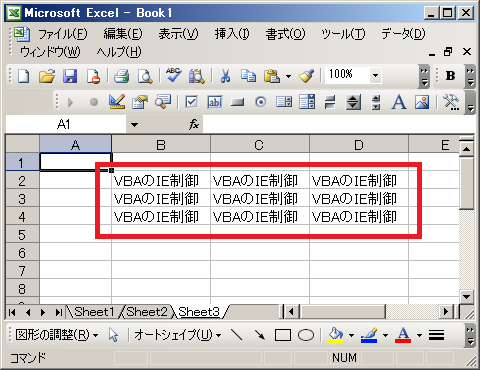This screenshot has height=370, width=480.
Task: Copy selection with the Copy icon
Action: tap(249, 76)
